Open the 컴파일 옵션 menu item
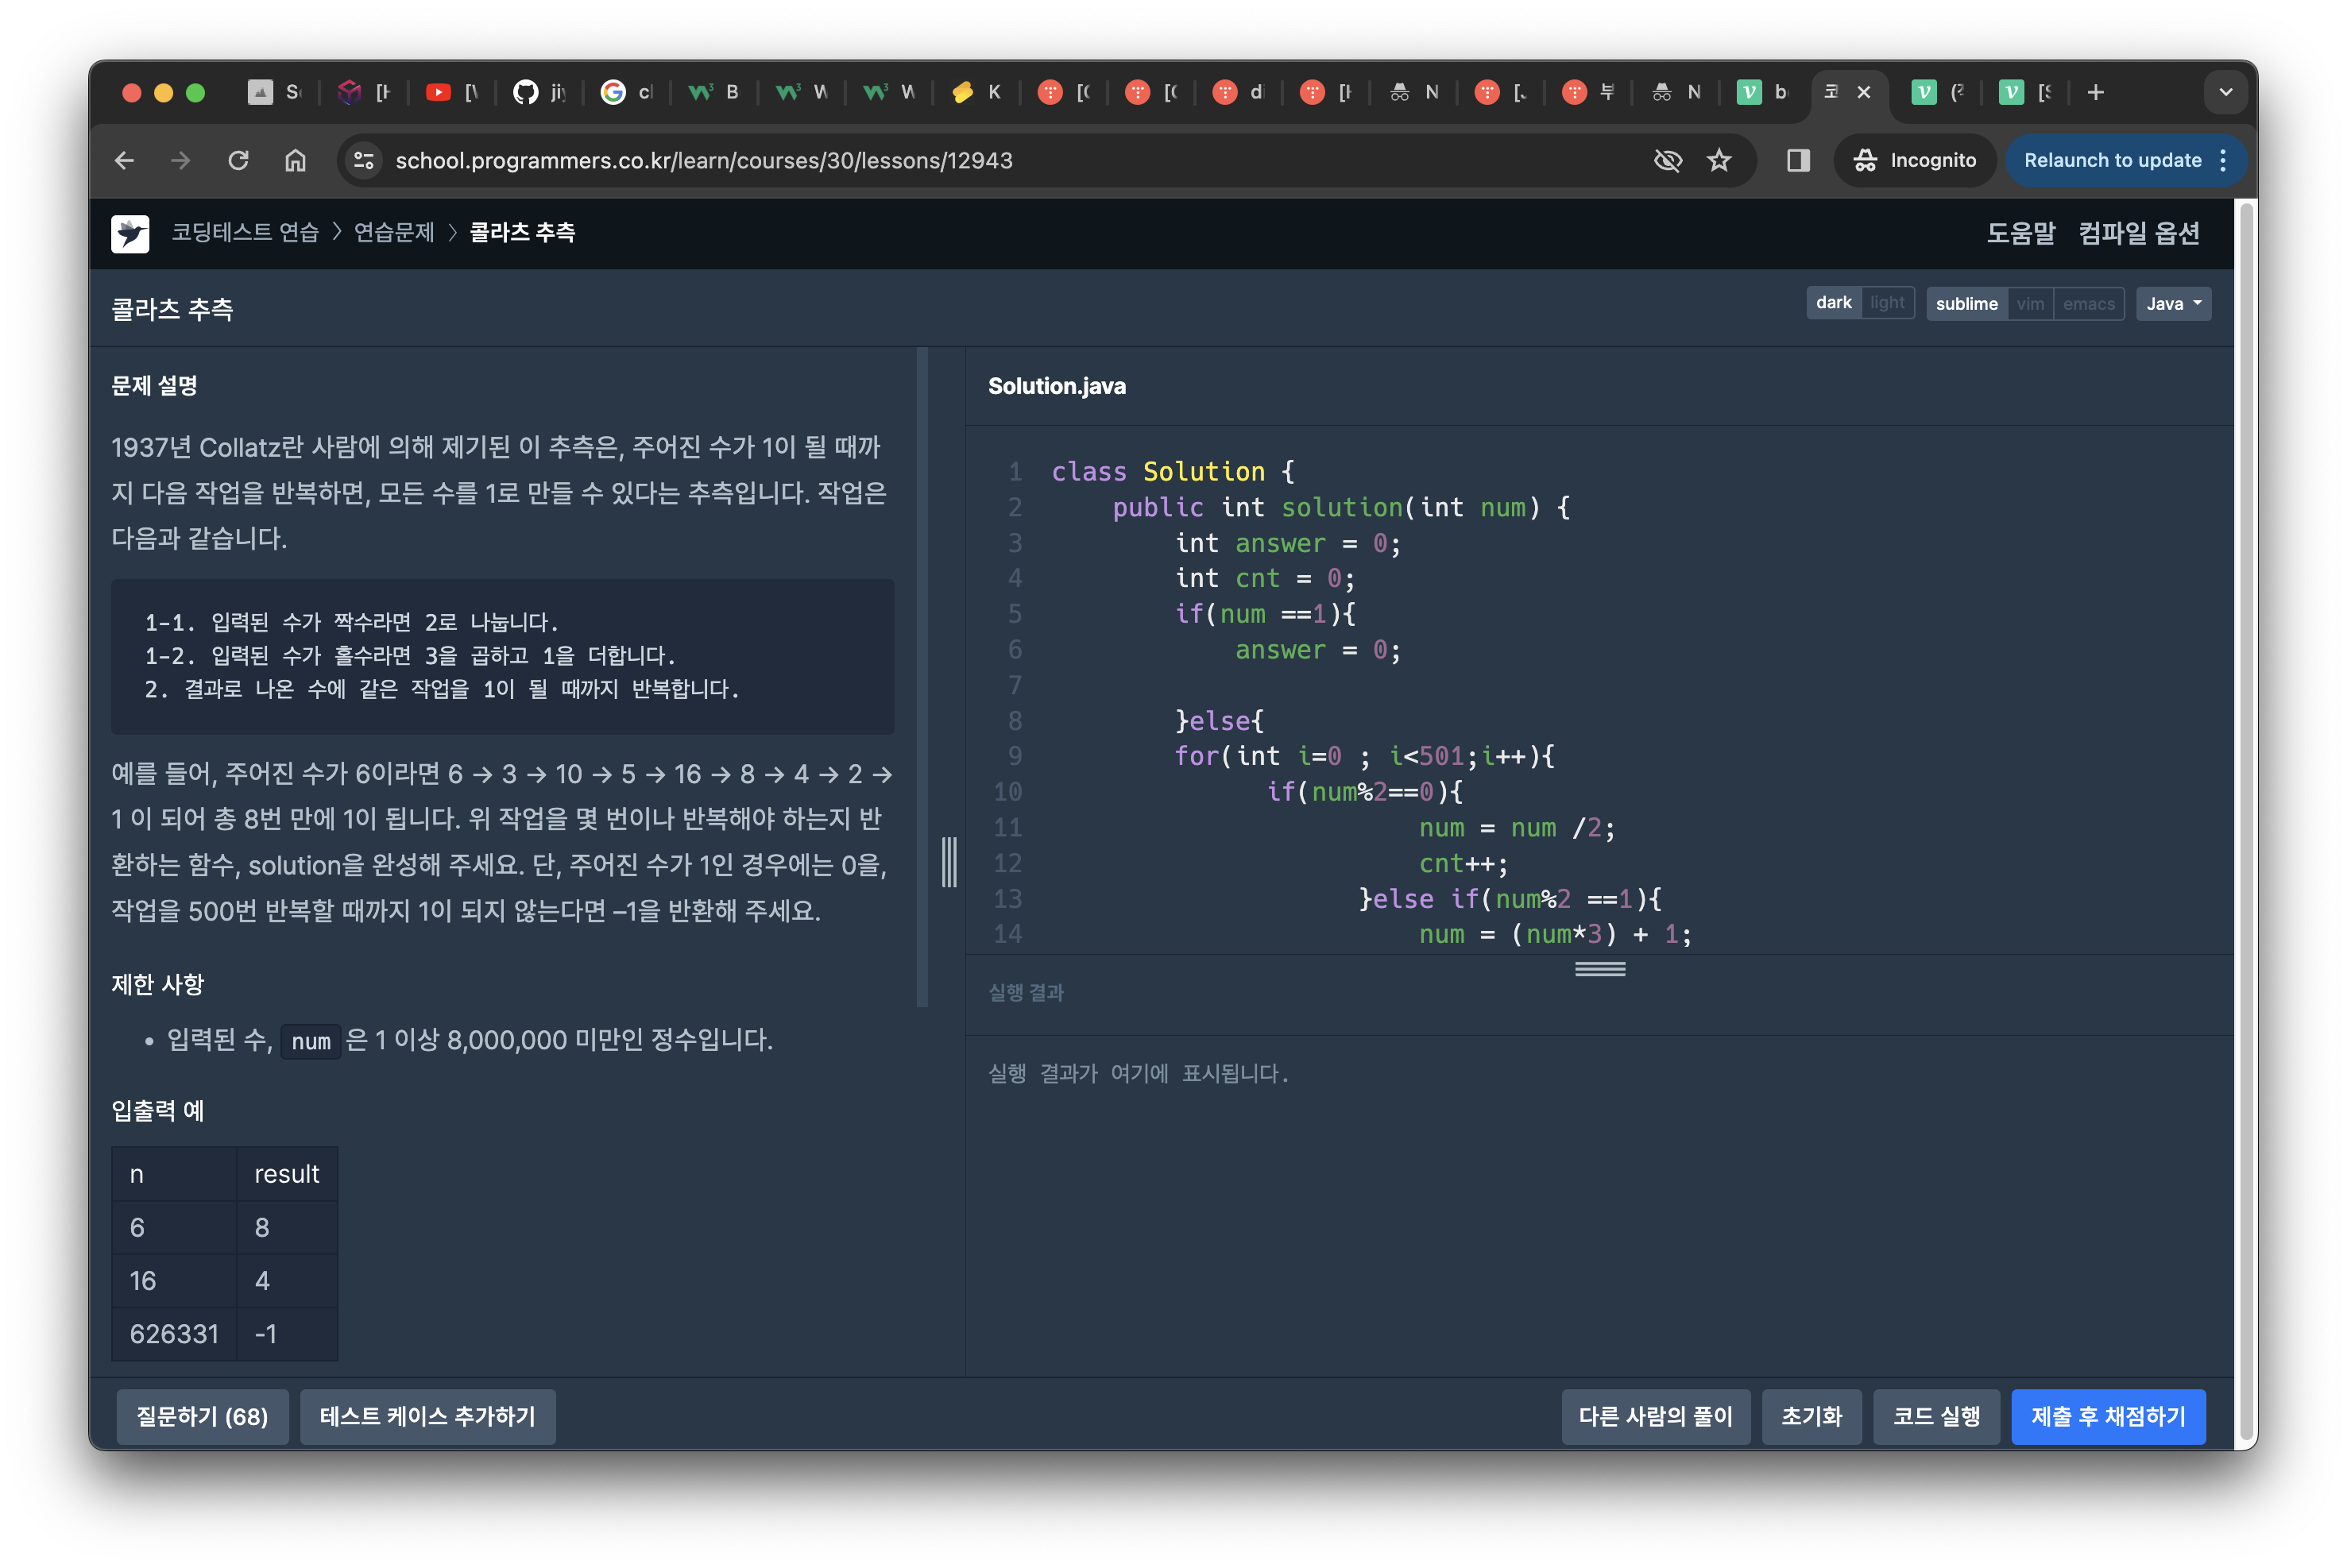 pos(2138,233)
